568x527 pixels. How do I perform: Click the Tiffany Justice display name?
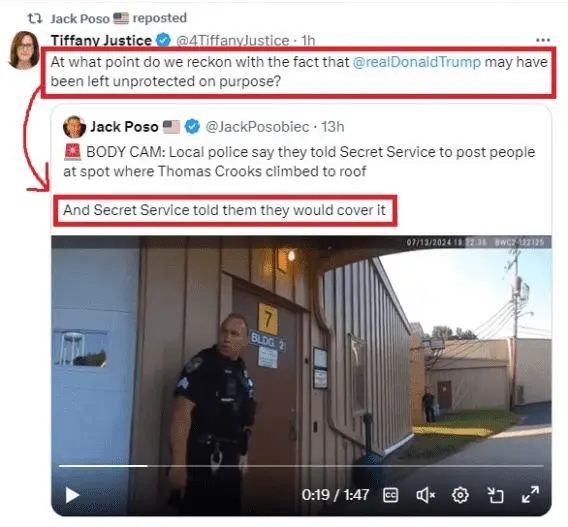(x=101, y=40)
